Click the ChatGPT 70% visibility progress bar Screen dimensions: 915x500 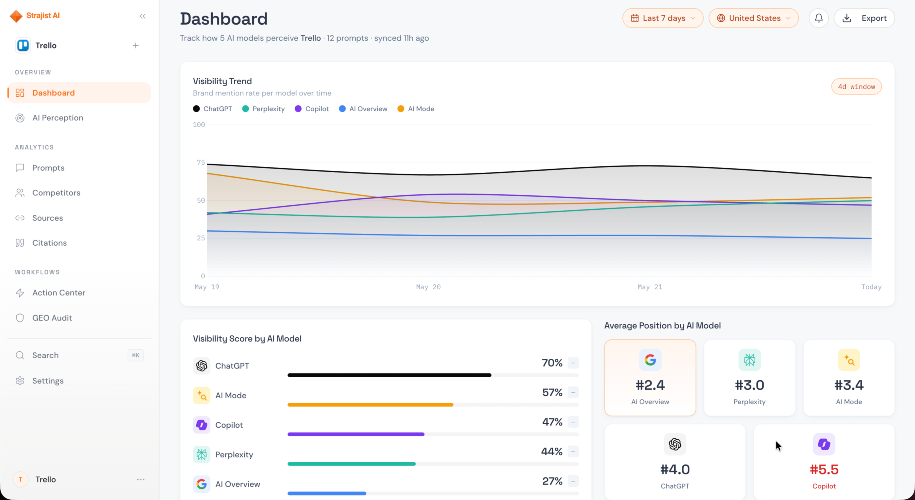point(433,375)
